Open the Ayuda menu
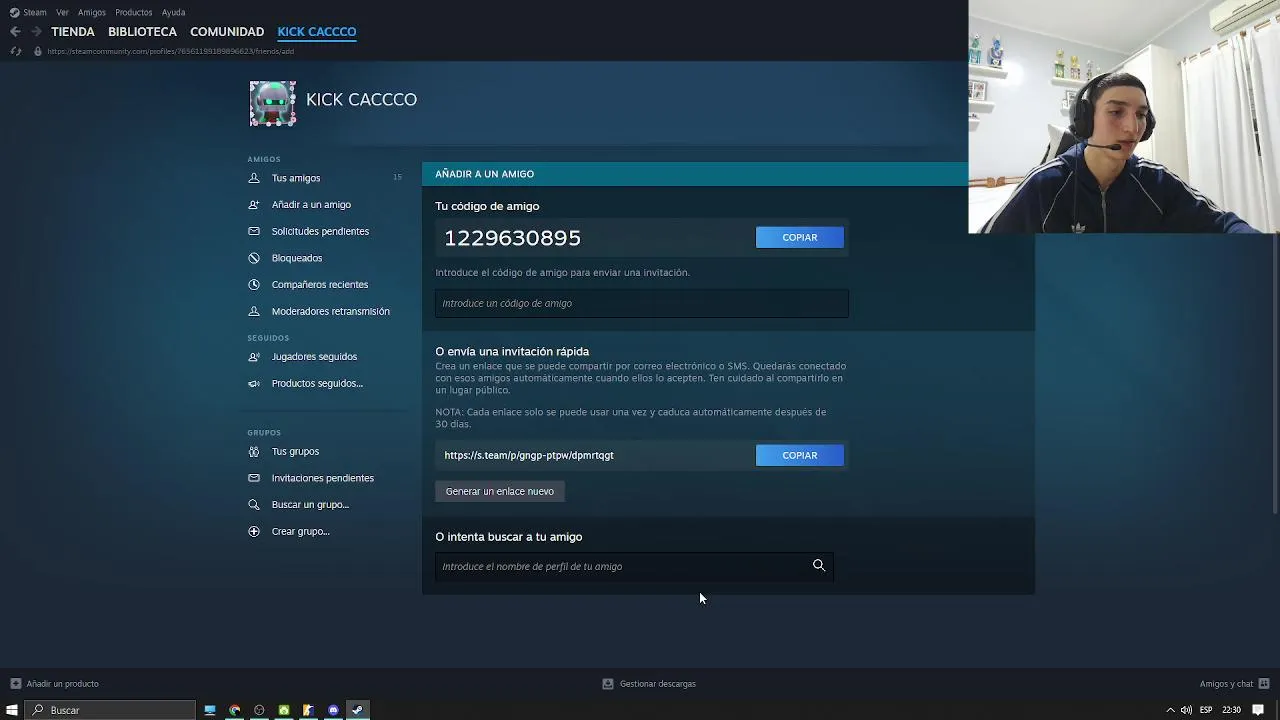 click(173, 12)
